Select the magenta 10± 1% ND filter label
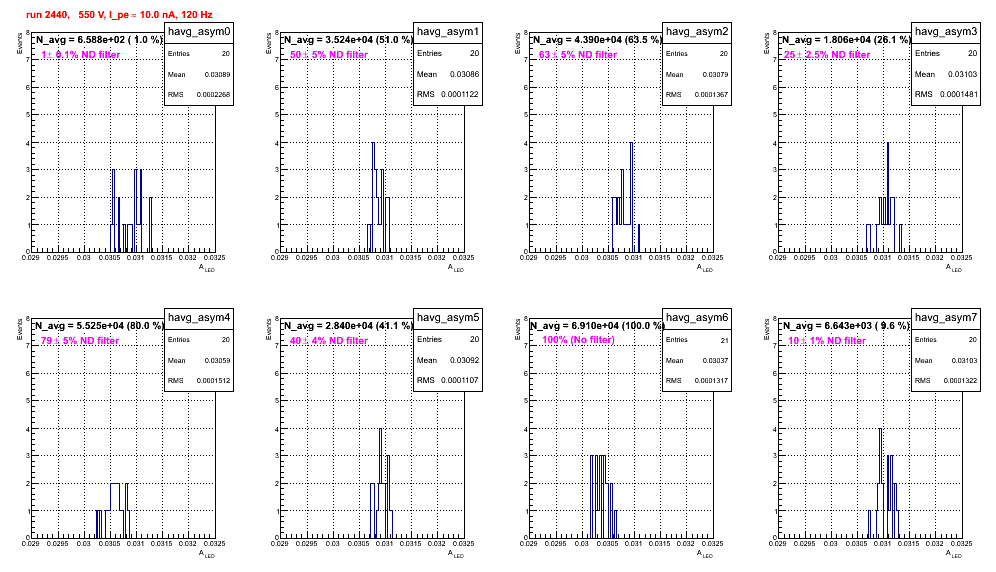Viewport: 996px width, 572px height. (827, 341)
